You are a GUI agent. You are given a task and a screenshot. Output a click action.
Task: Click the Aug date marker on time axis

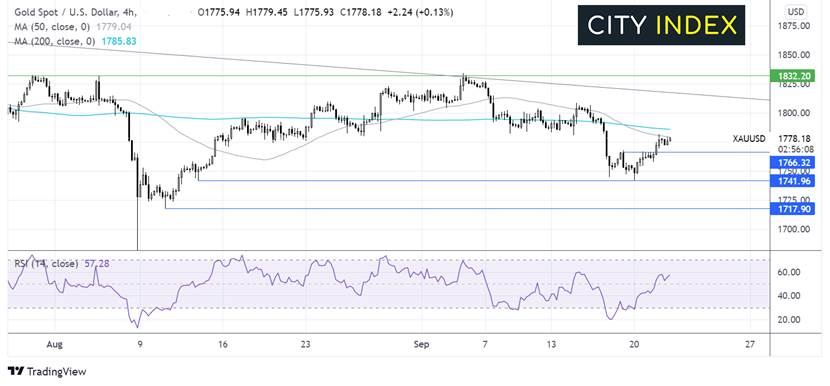click(x=55, y=345)
